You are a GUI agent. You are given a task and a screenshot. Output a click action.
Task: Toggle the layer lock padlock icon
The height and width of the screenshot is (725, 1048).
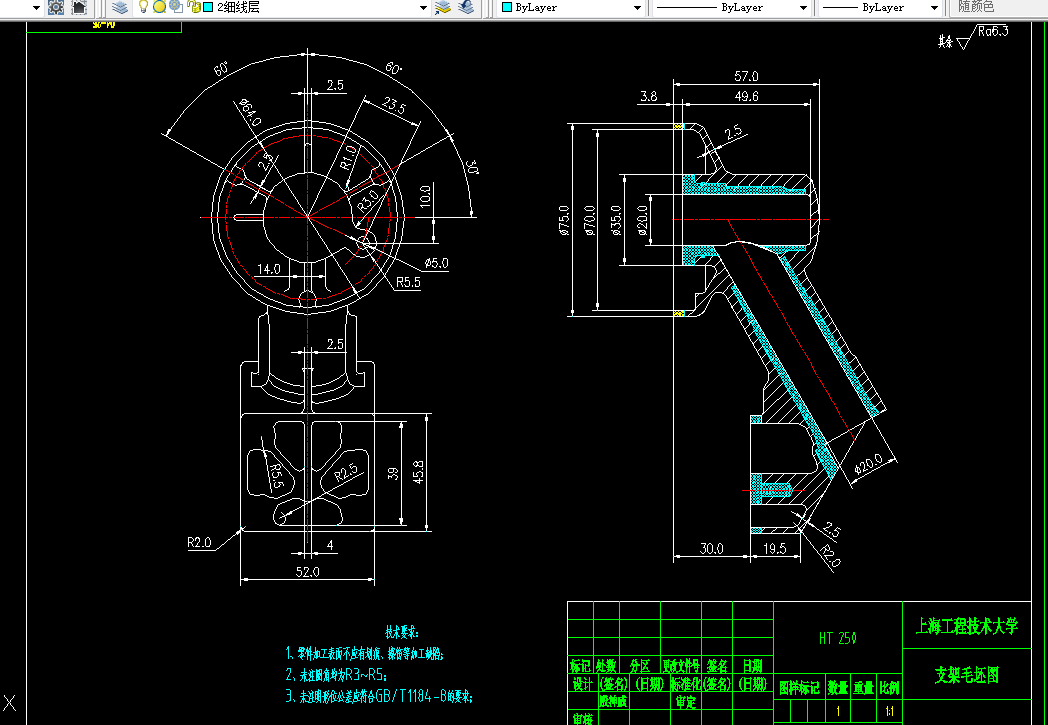pos(193,7)
